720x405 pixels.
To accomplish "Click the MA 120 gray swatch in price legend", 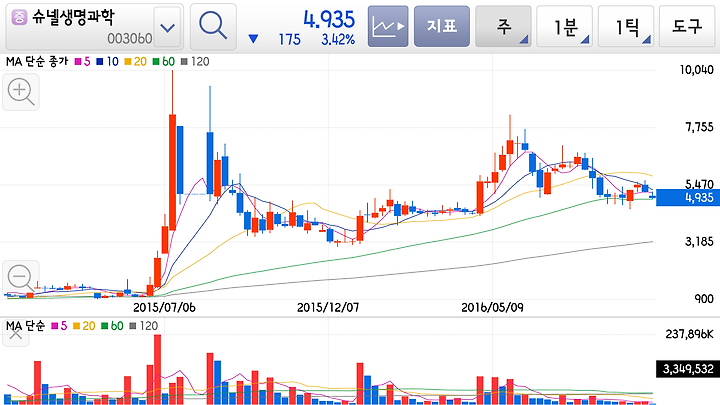I will click(x=184, y=62).
